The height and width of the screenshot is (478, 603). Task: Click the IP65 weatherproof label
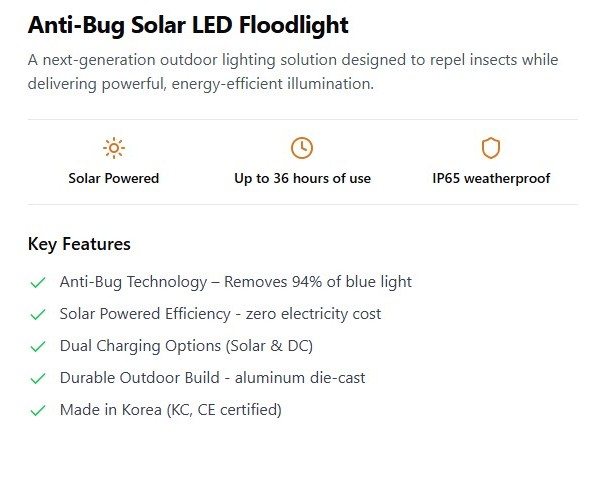tap(490, 178)
